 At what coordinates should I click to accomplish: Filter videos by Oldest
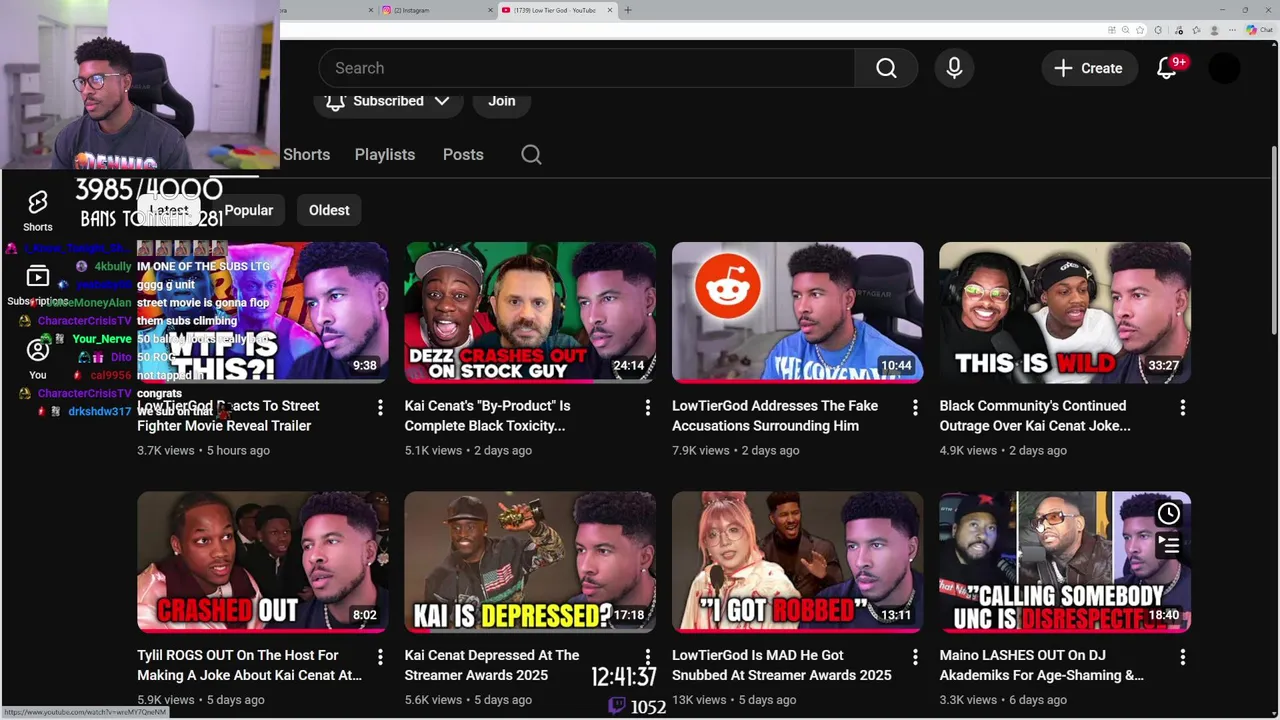[329, 210]
